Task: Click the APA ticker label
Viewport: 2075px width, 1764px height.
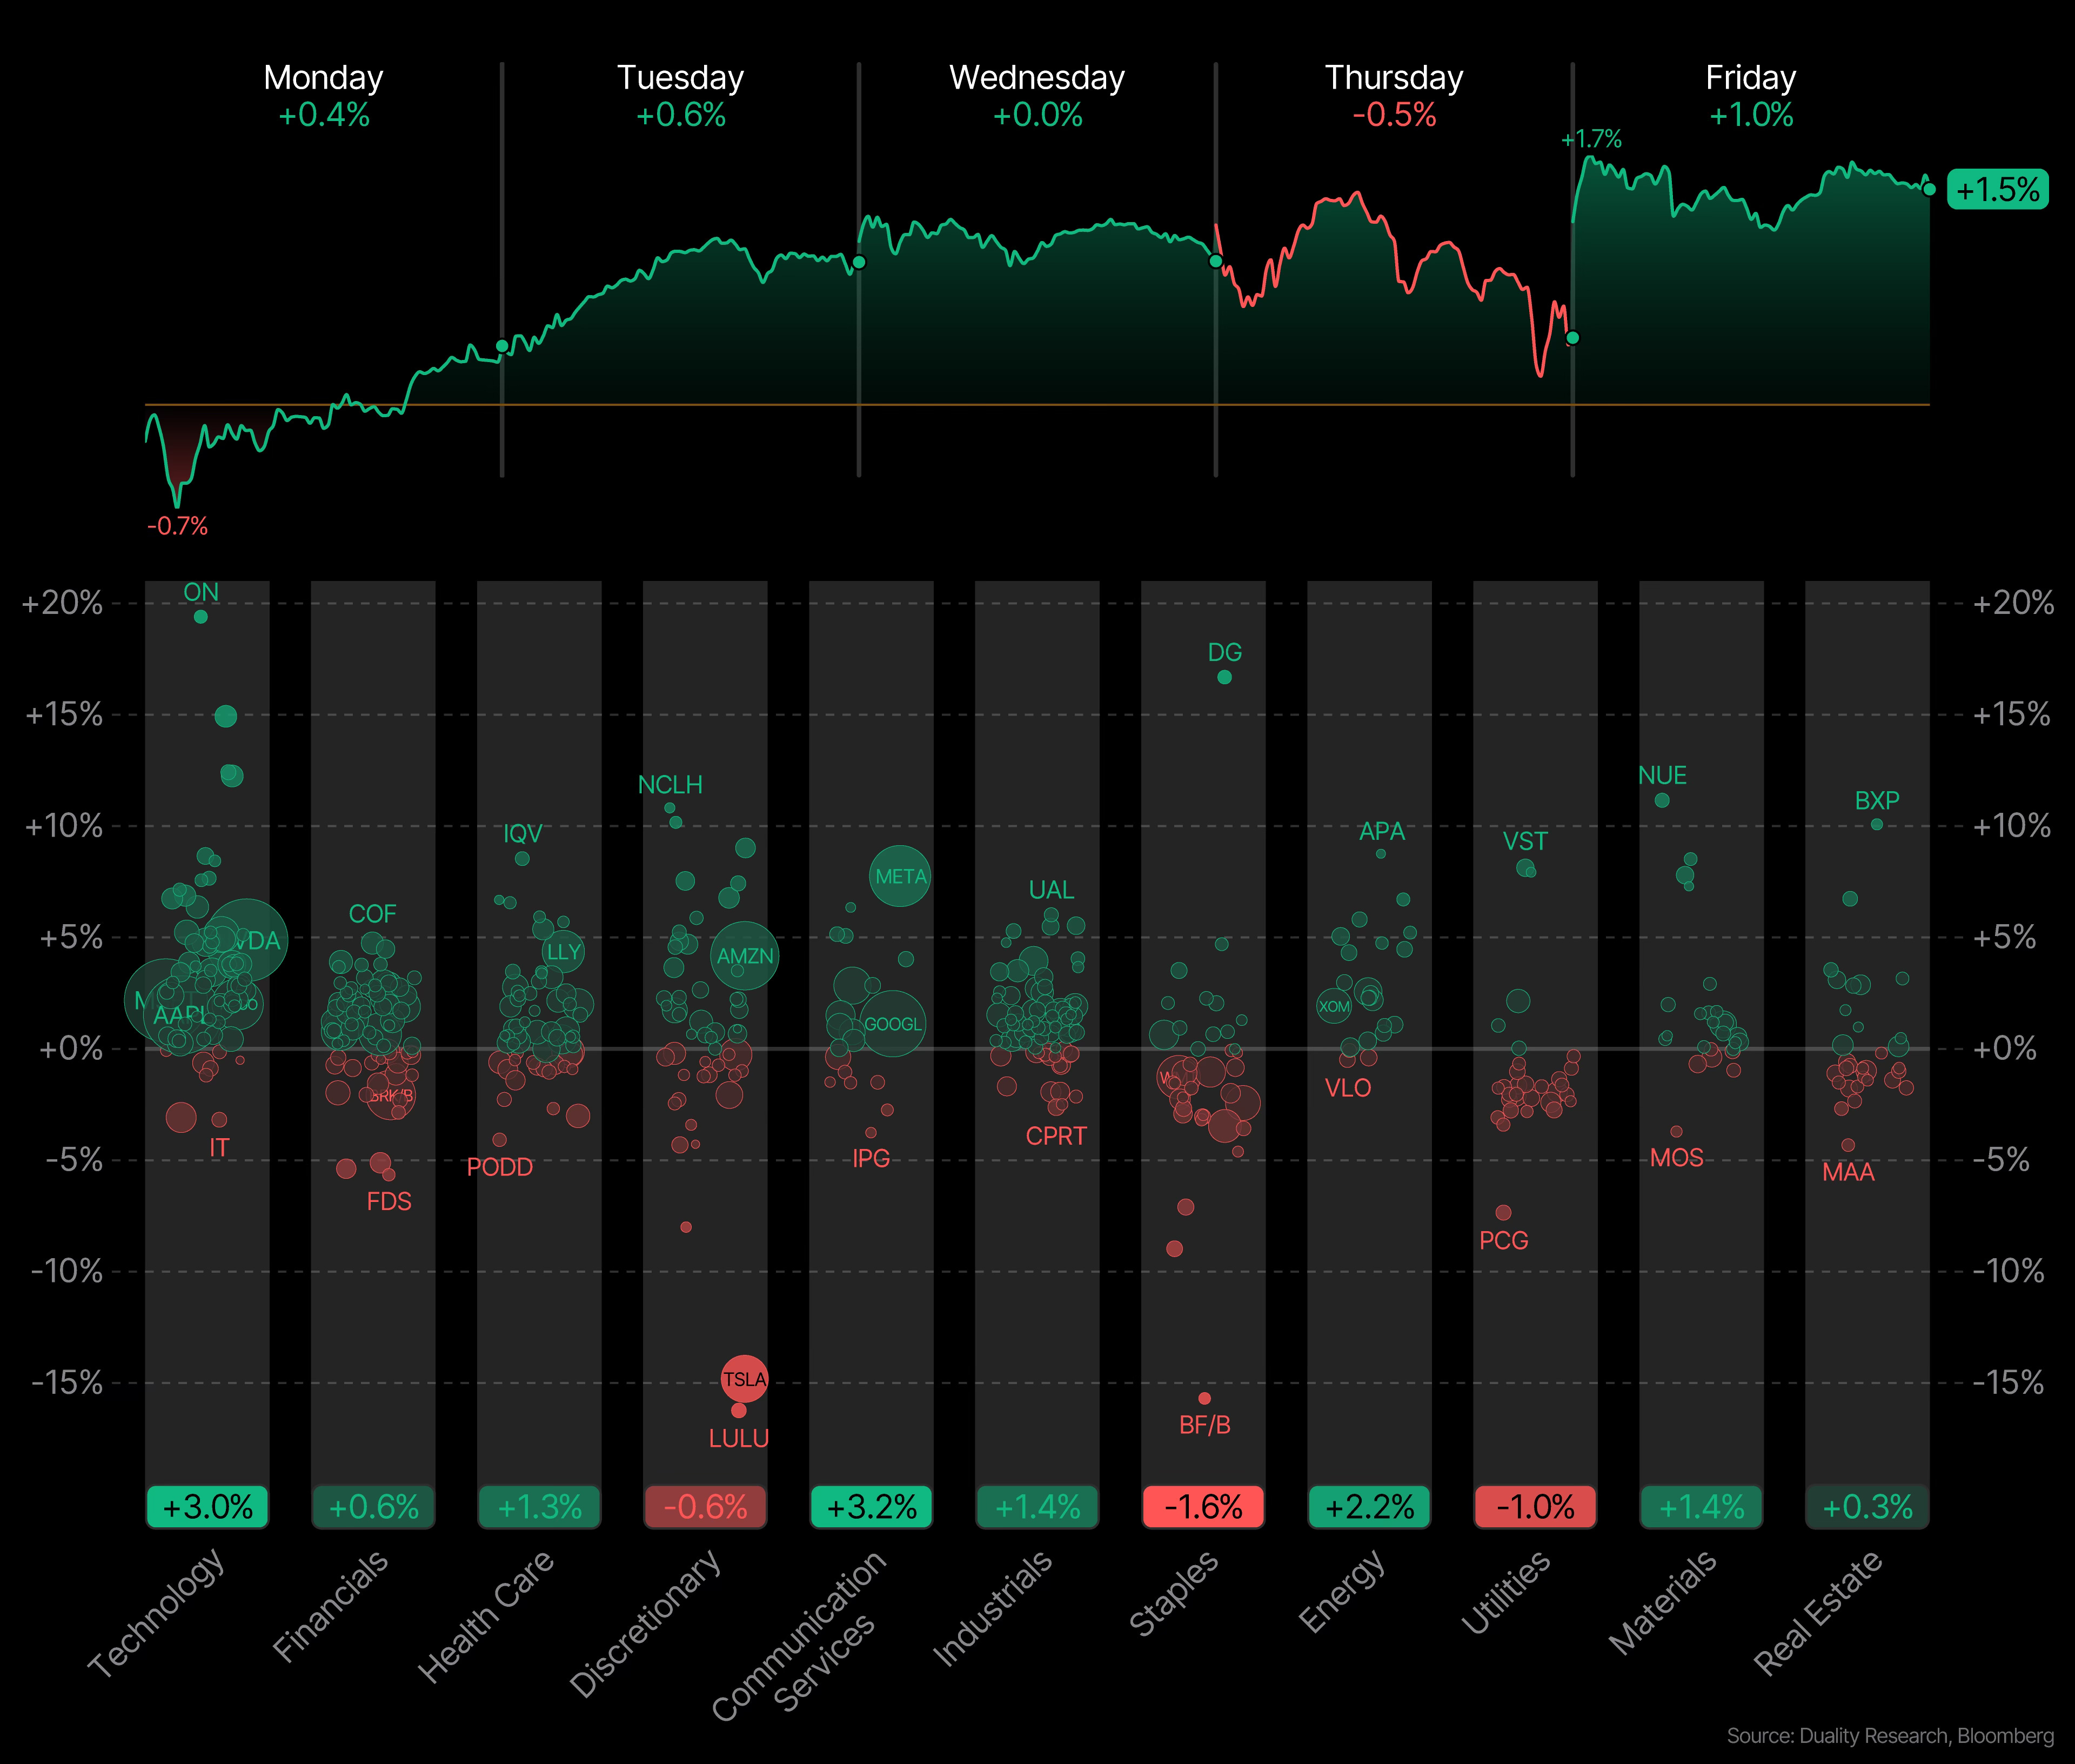Action: 1381,831
